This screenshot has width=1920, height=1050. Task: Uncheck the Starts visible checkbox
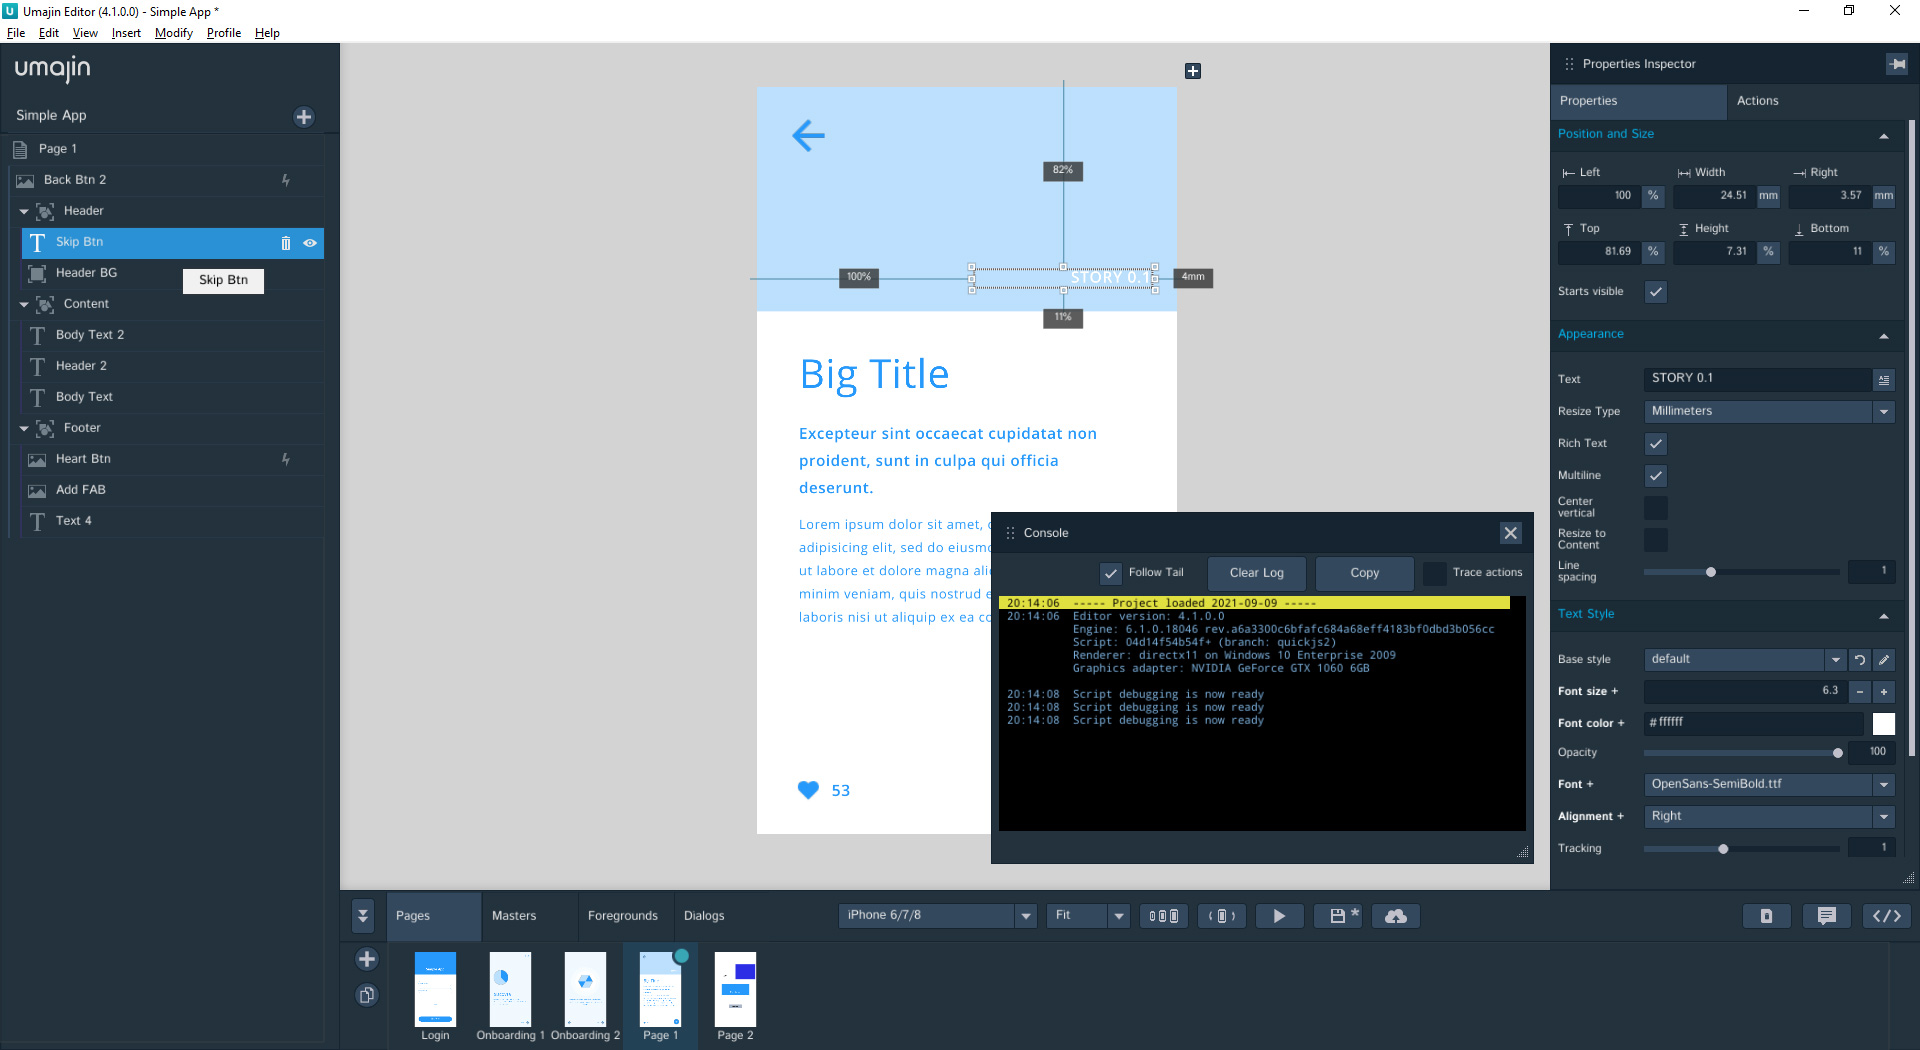[x=1656, y=292]
